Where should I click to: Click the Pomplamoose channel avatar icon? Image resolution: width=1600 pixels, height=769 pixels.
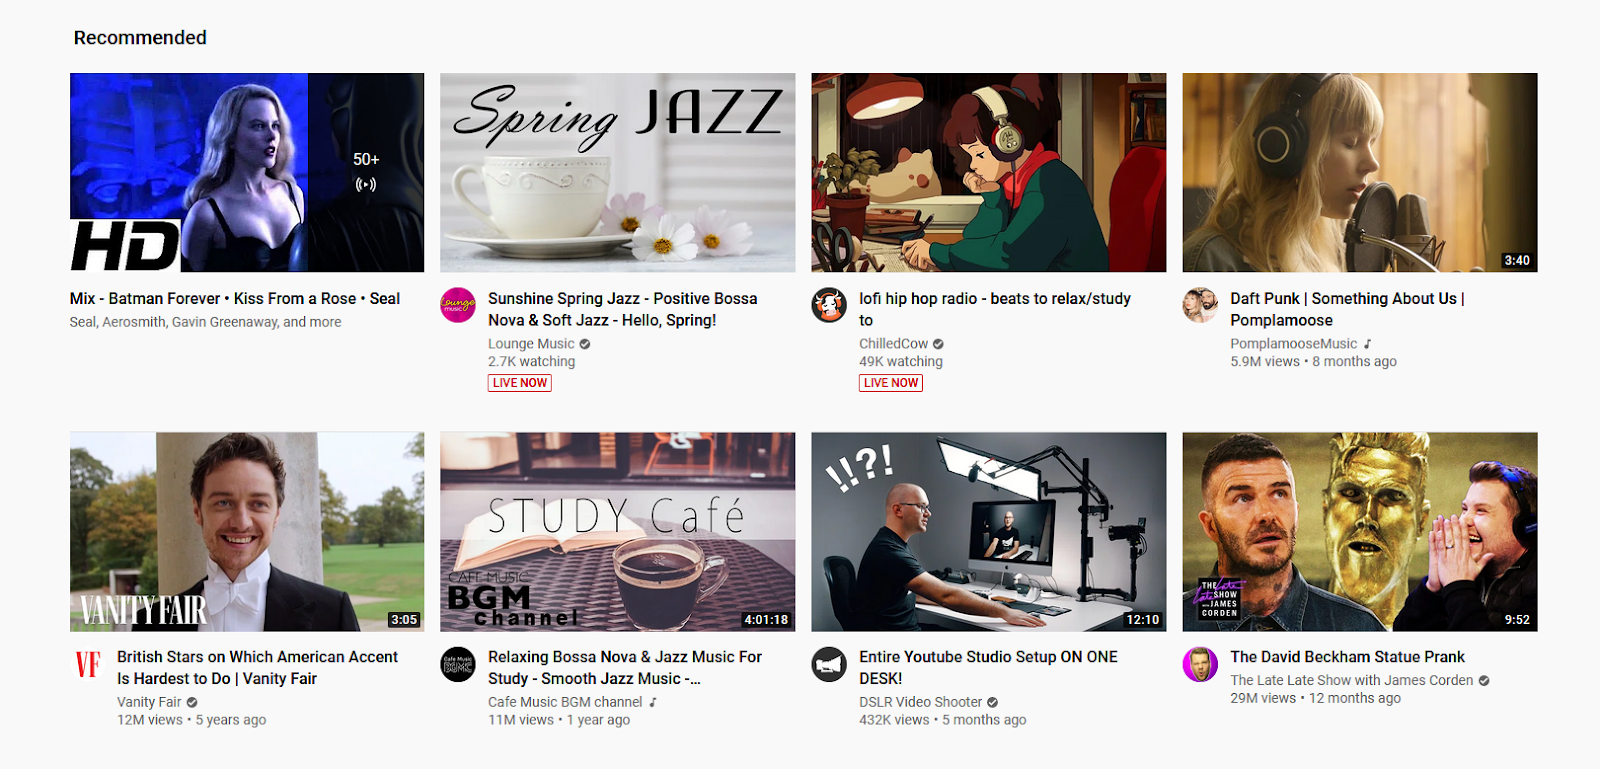(x=1200, y=305)
